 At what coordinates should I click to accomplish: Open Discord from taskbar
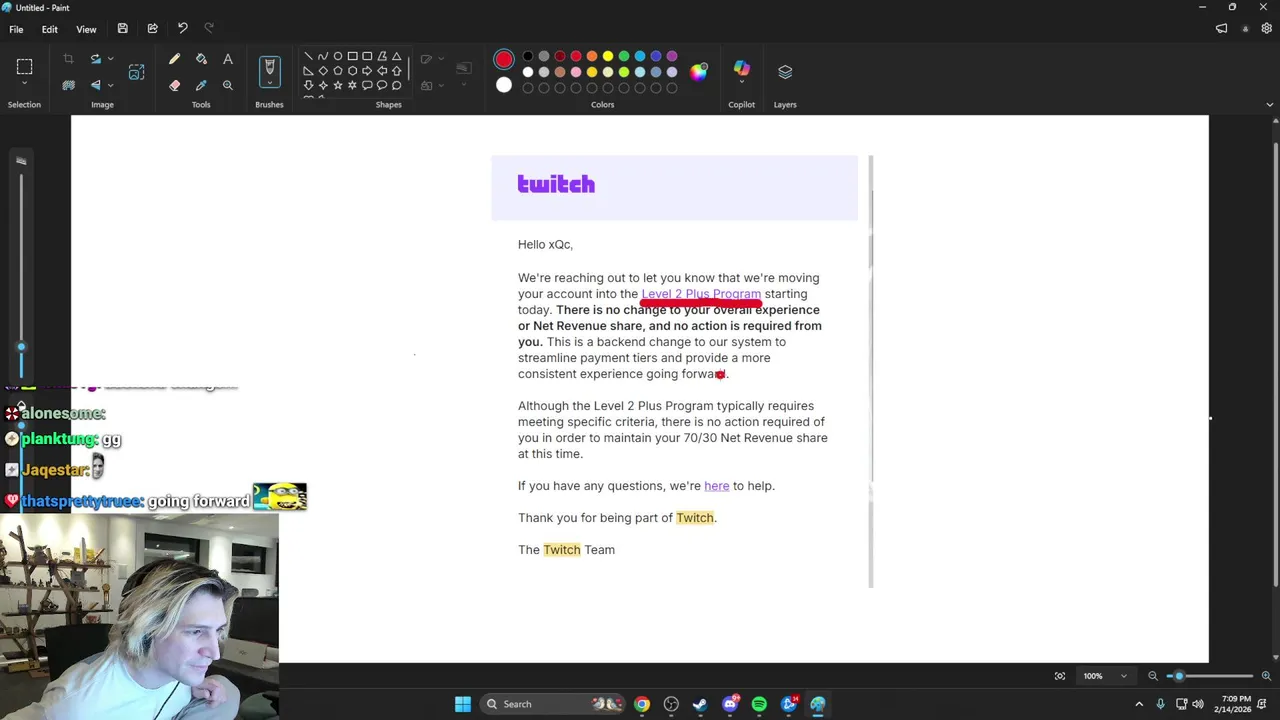(x=730, y=704)
